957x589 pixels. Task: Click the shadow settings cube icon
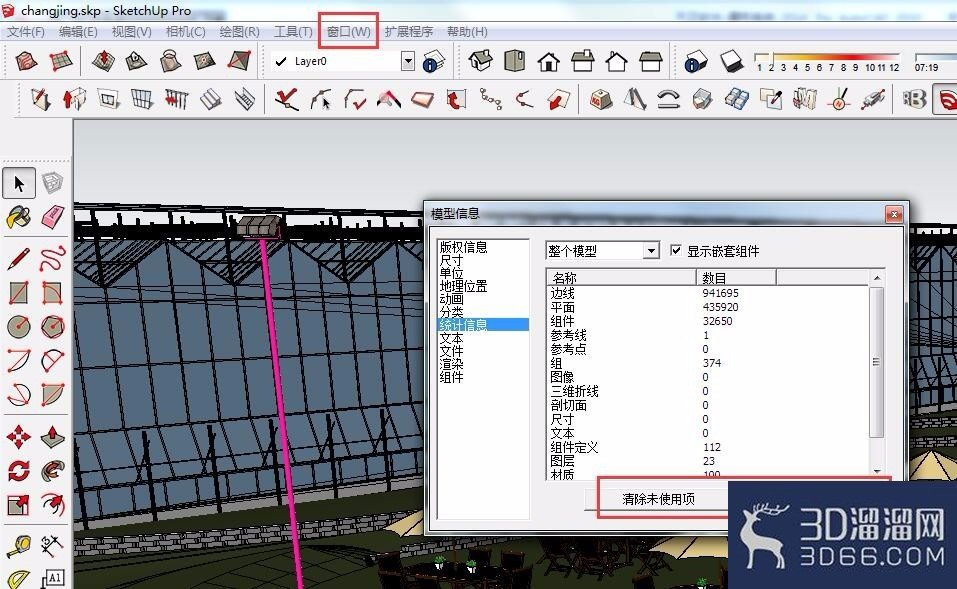point(695,61)
